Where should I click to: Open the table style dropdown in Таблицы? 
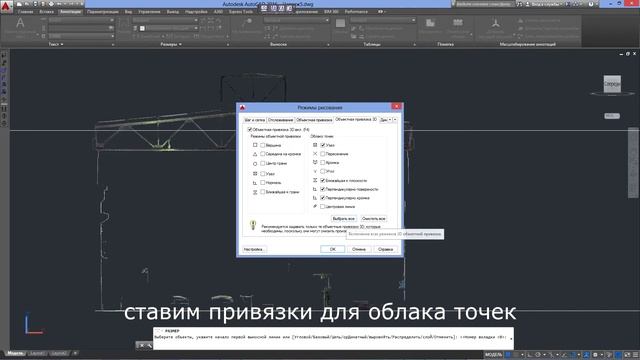383,20
